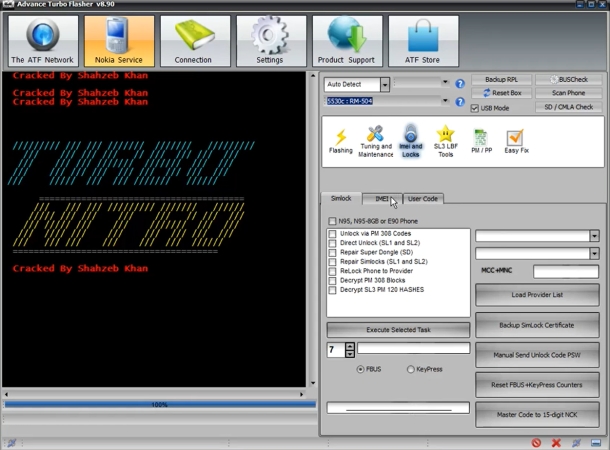Select Imei and Locks icon

(410, 141)
